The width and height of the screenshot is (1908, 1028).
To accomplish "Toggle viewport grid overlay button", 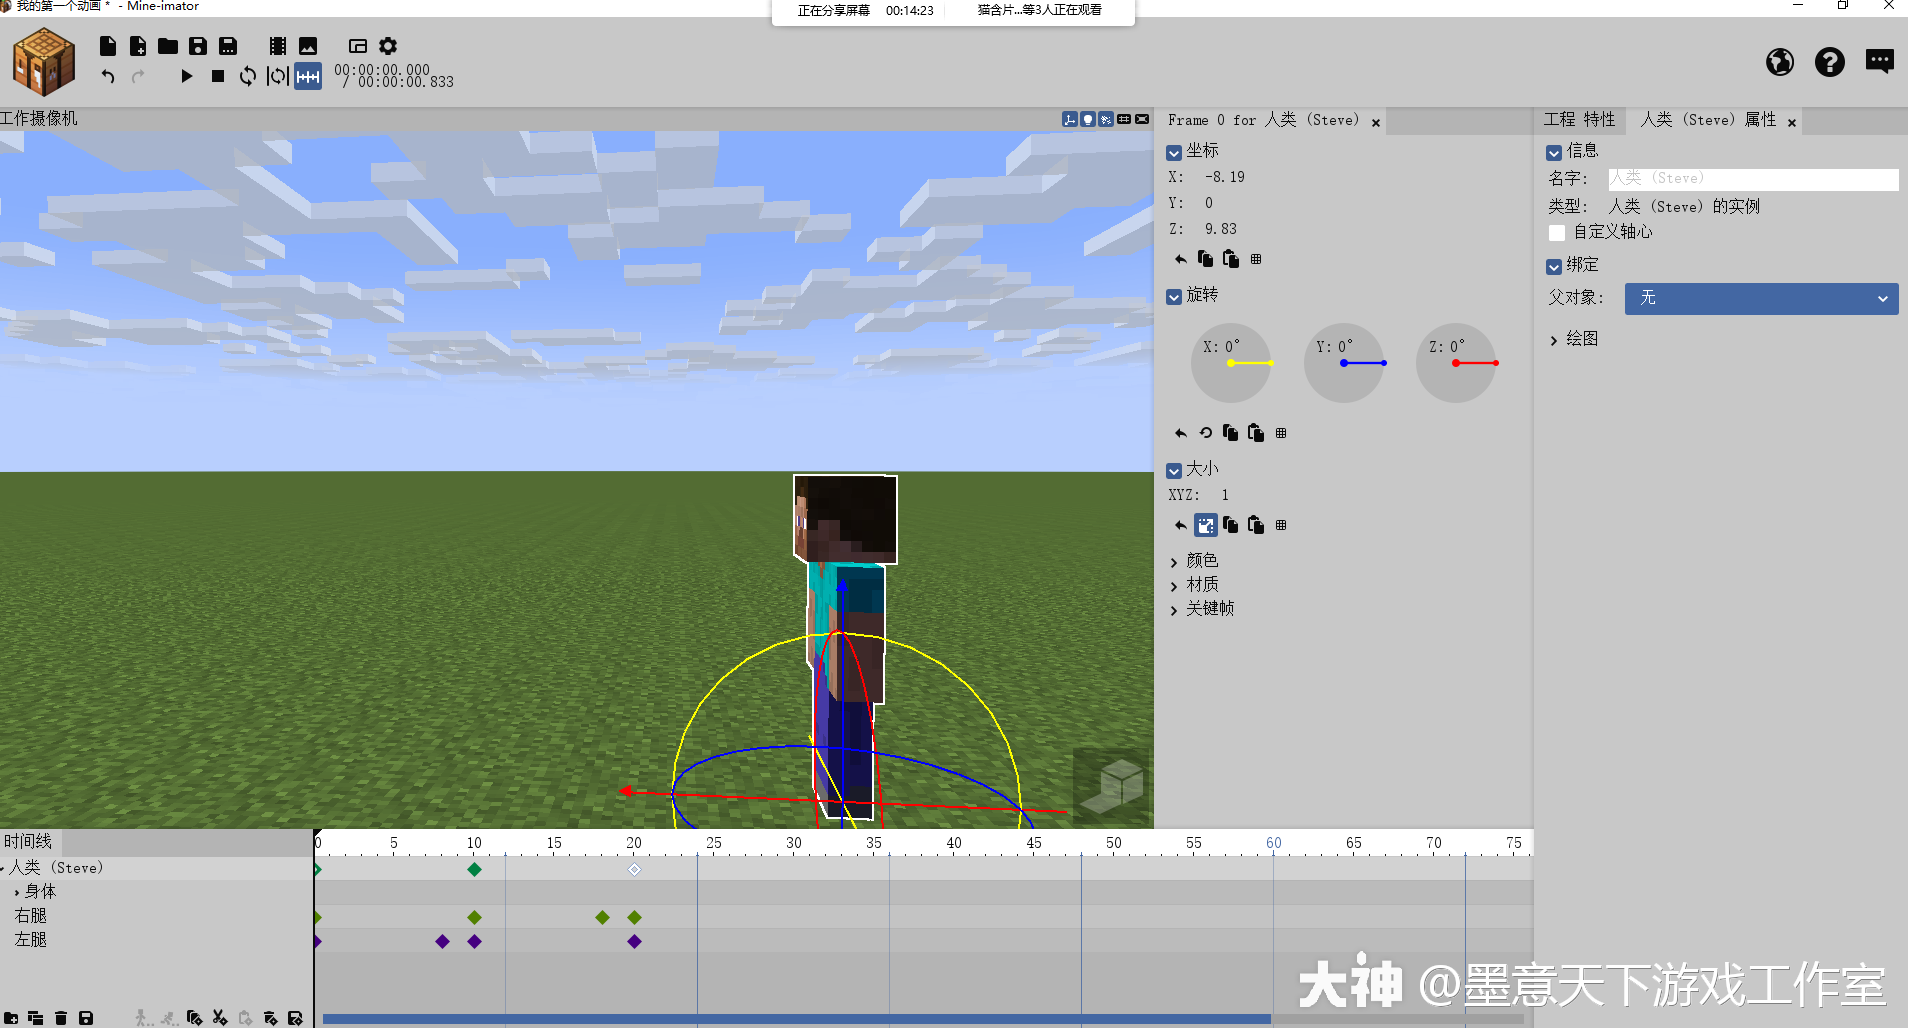I will click(1124, 119).
